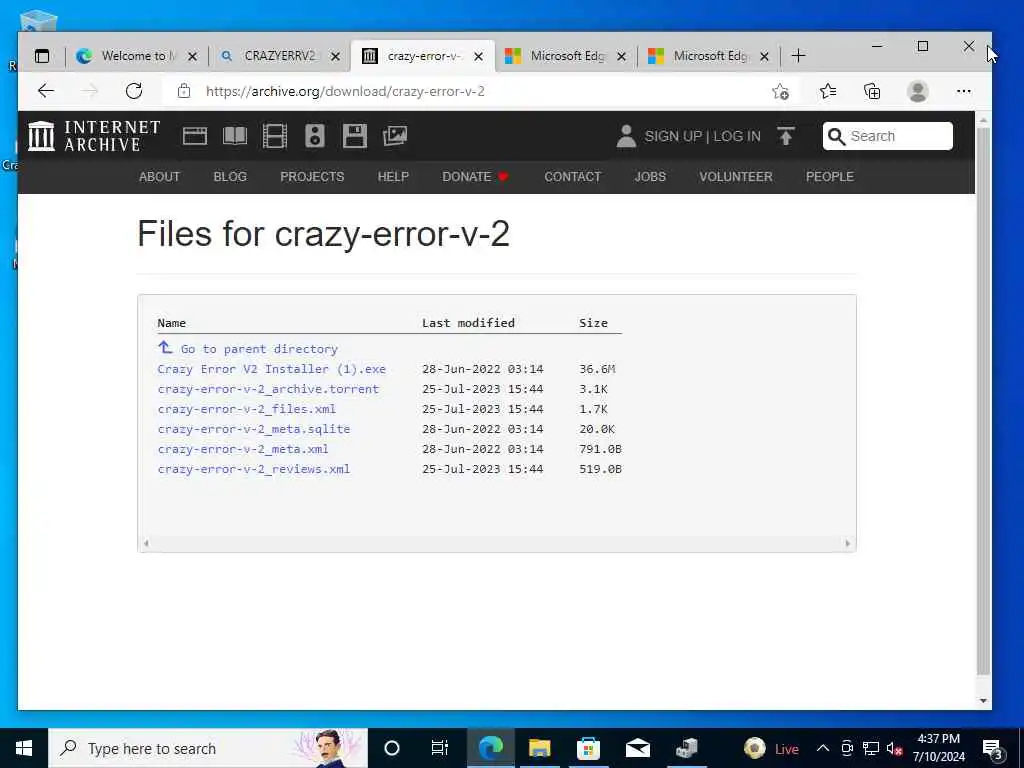Open the DONATE menu item
Screen dimensions: 1024x768
tap(475, 176)
